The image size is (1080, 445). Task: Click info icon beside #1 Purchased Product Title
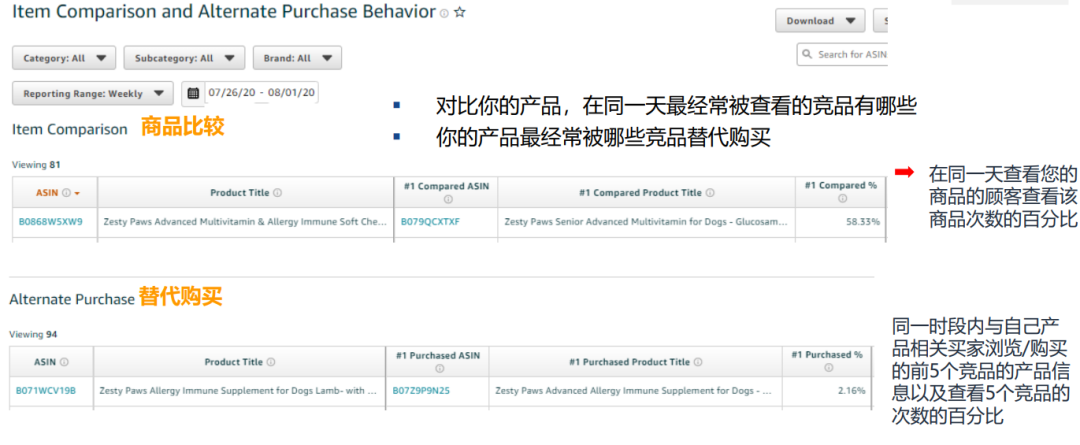[698, 362]
